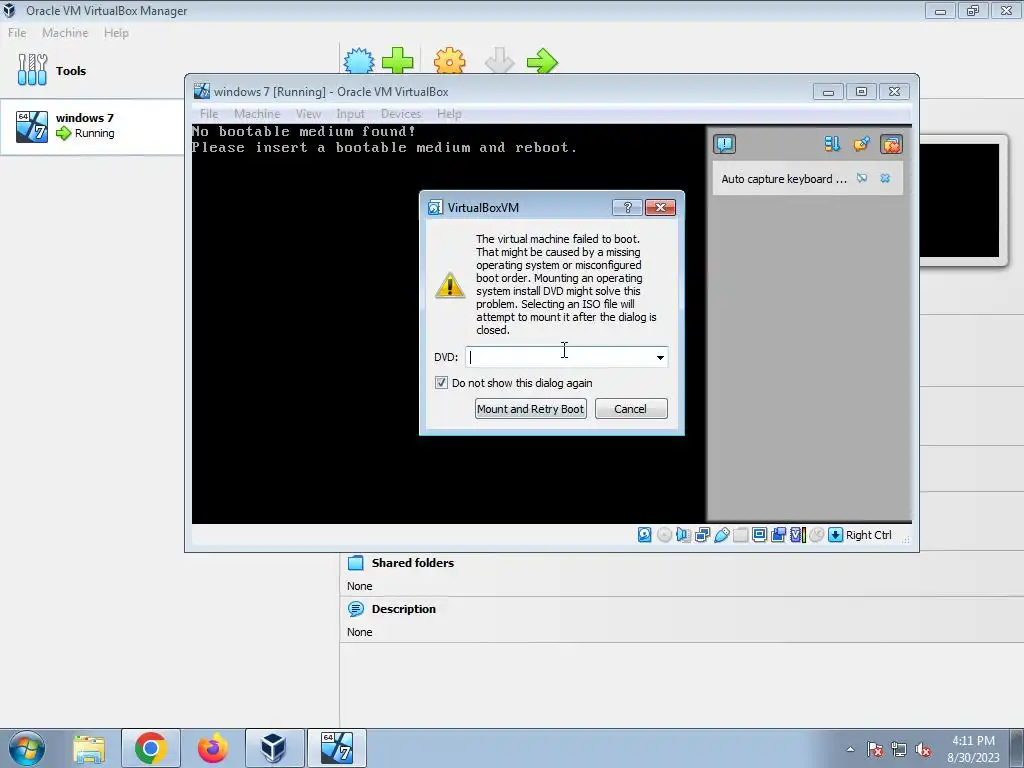Launch Chrome from the taskbar
Viewport: 1024px width, 768px height.
point(151,748)
